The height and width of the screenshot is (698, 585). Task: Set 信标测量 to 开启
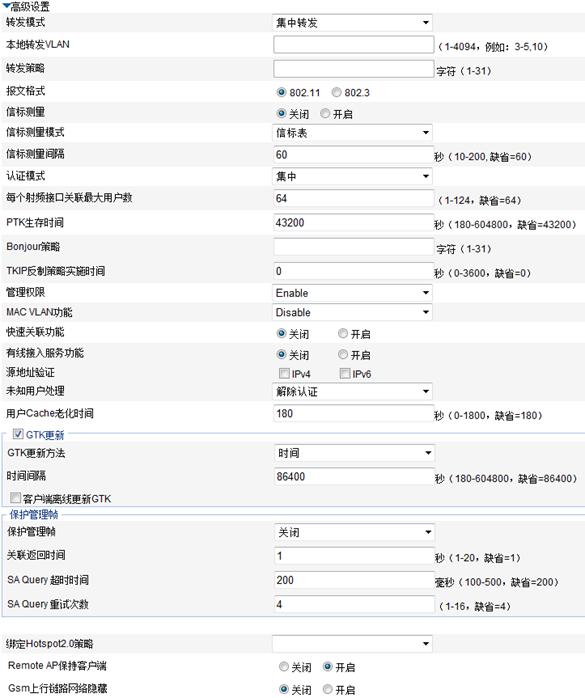(x=325, y=114)
